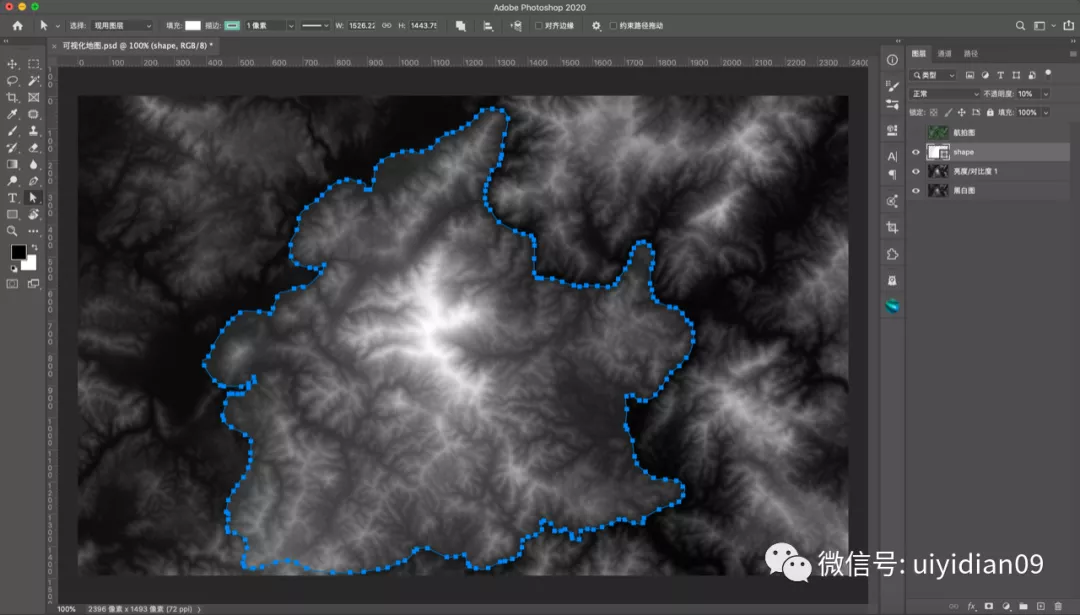Click the white fill color swatch
This screenshot has height=615, width=1080.
[193, 25]
